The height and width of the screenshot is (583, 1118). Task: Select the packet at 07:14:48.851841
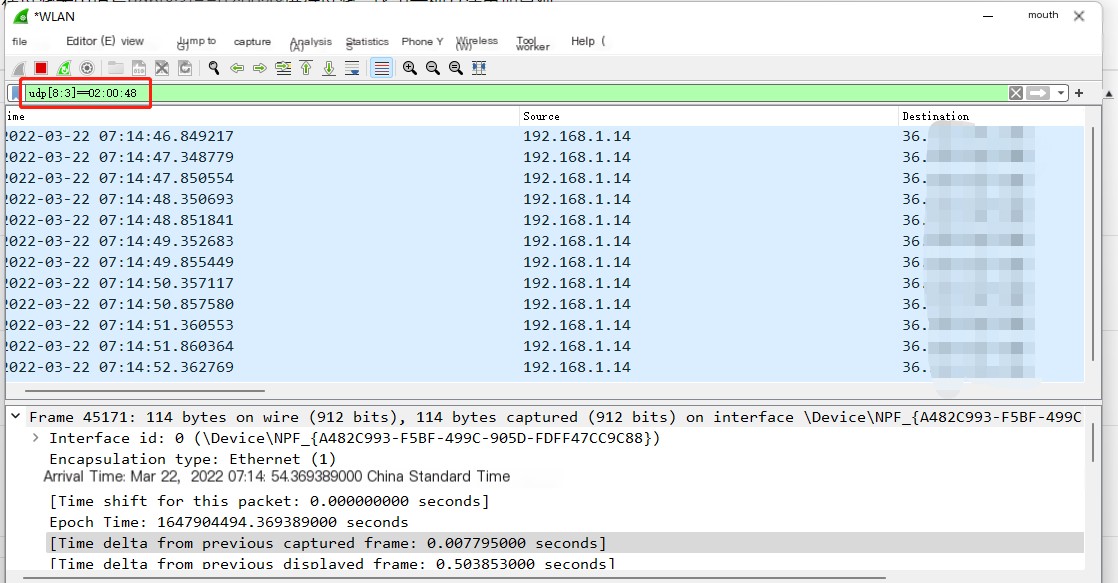(x=545, y=220)
